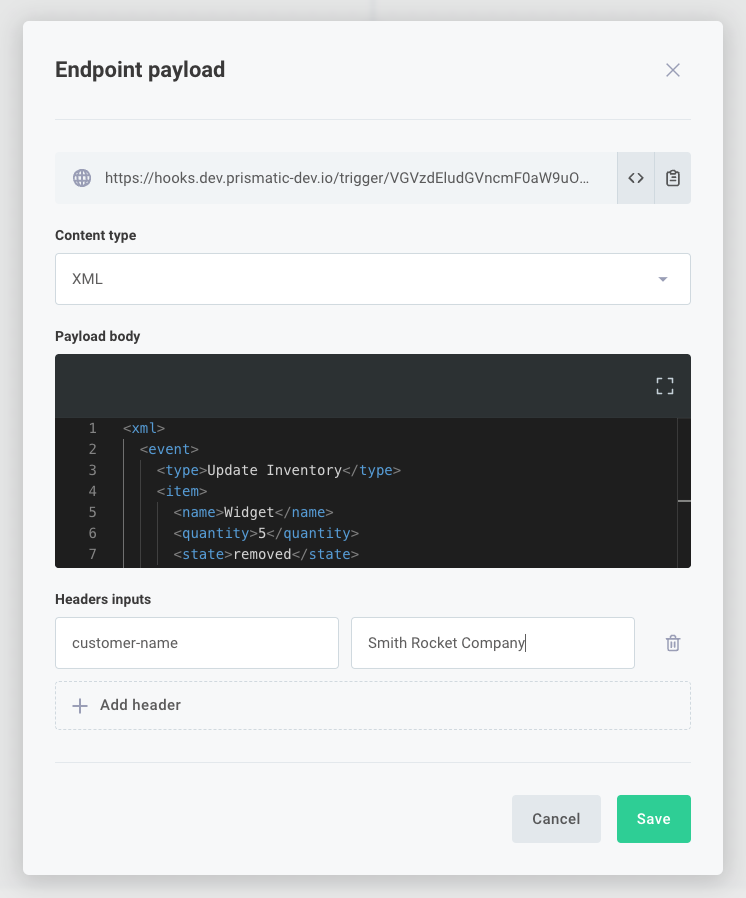Expand the payload editor to fullscreen
The image size is (746, 898).
tap(664, 385)
